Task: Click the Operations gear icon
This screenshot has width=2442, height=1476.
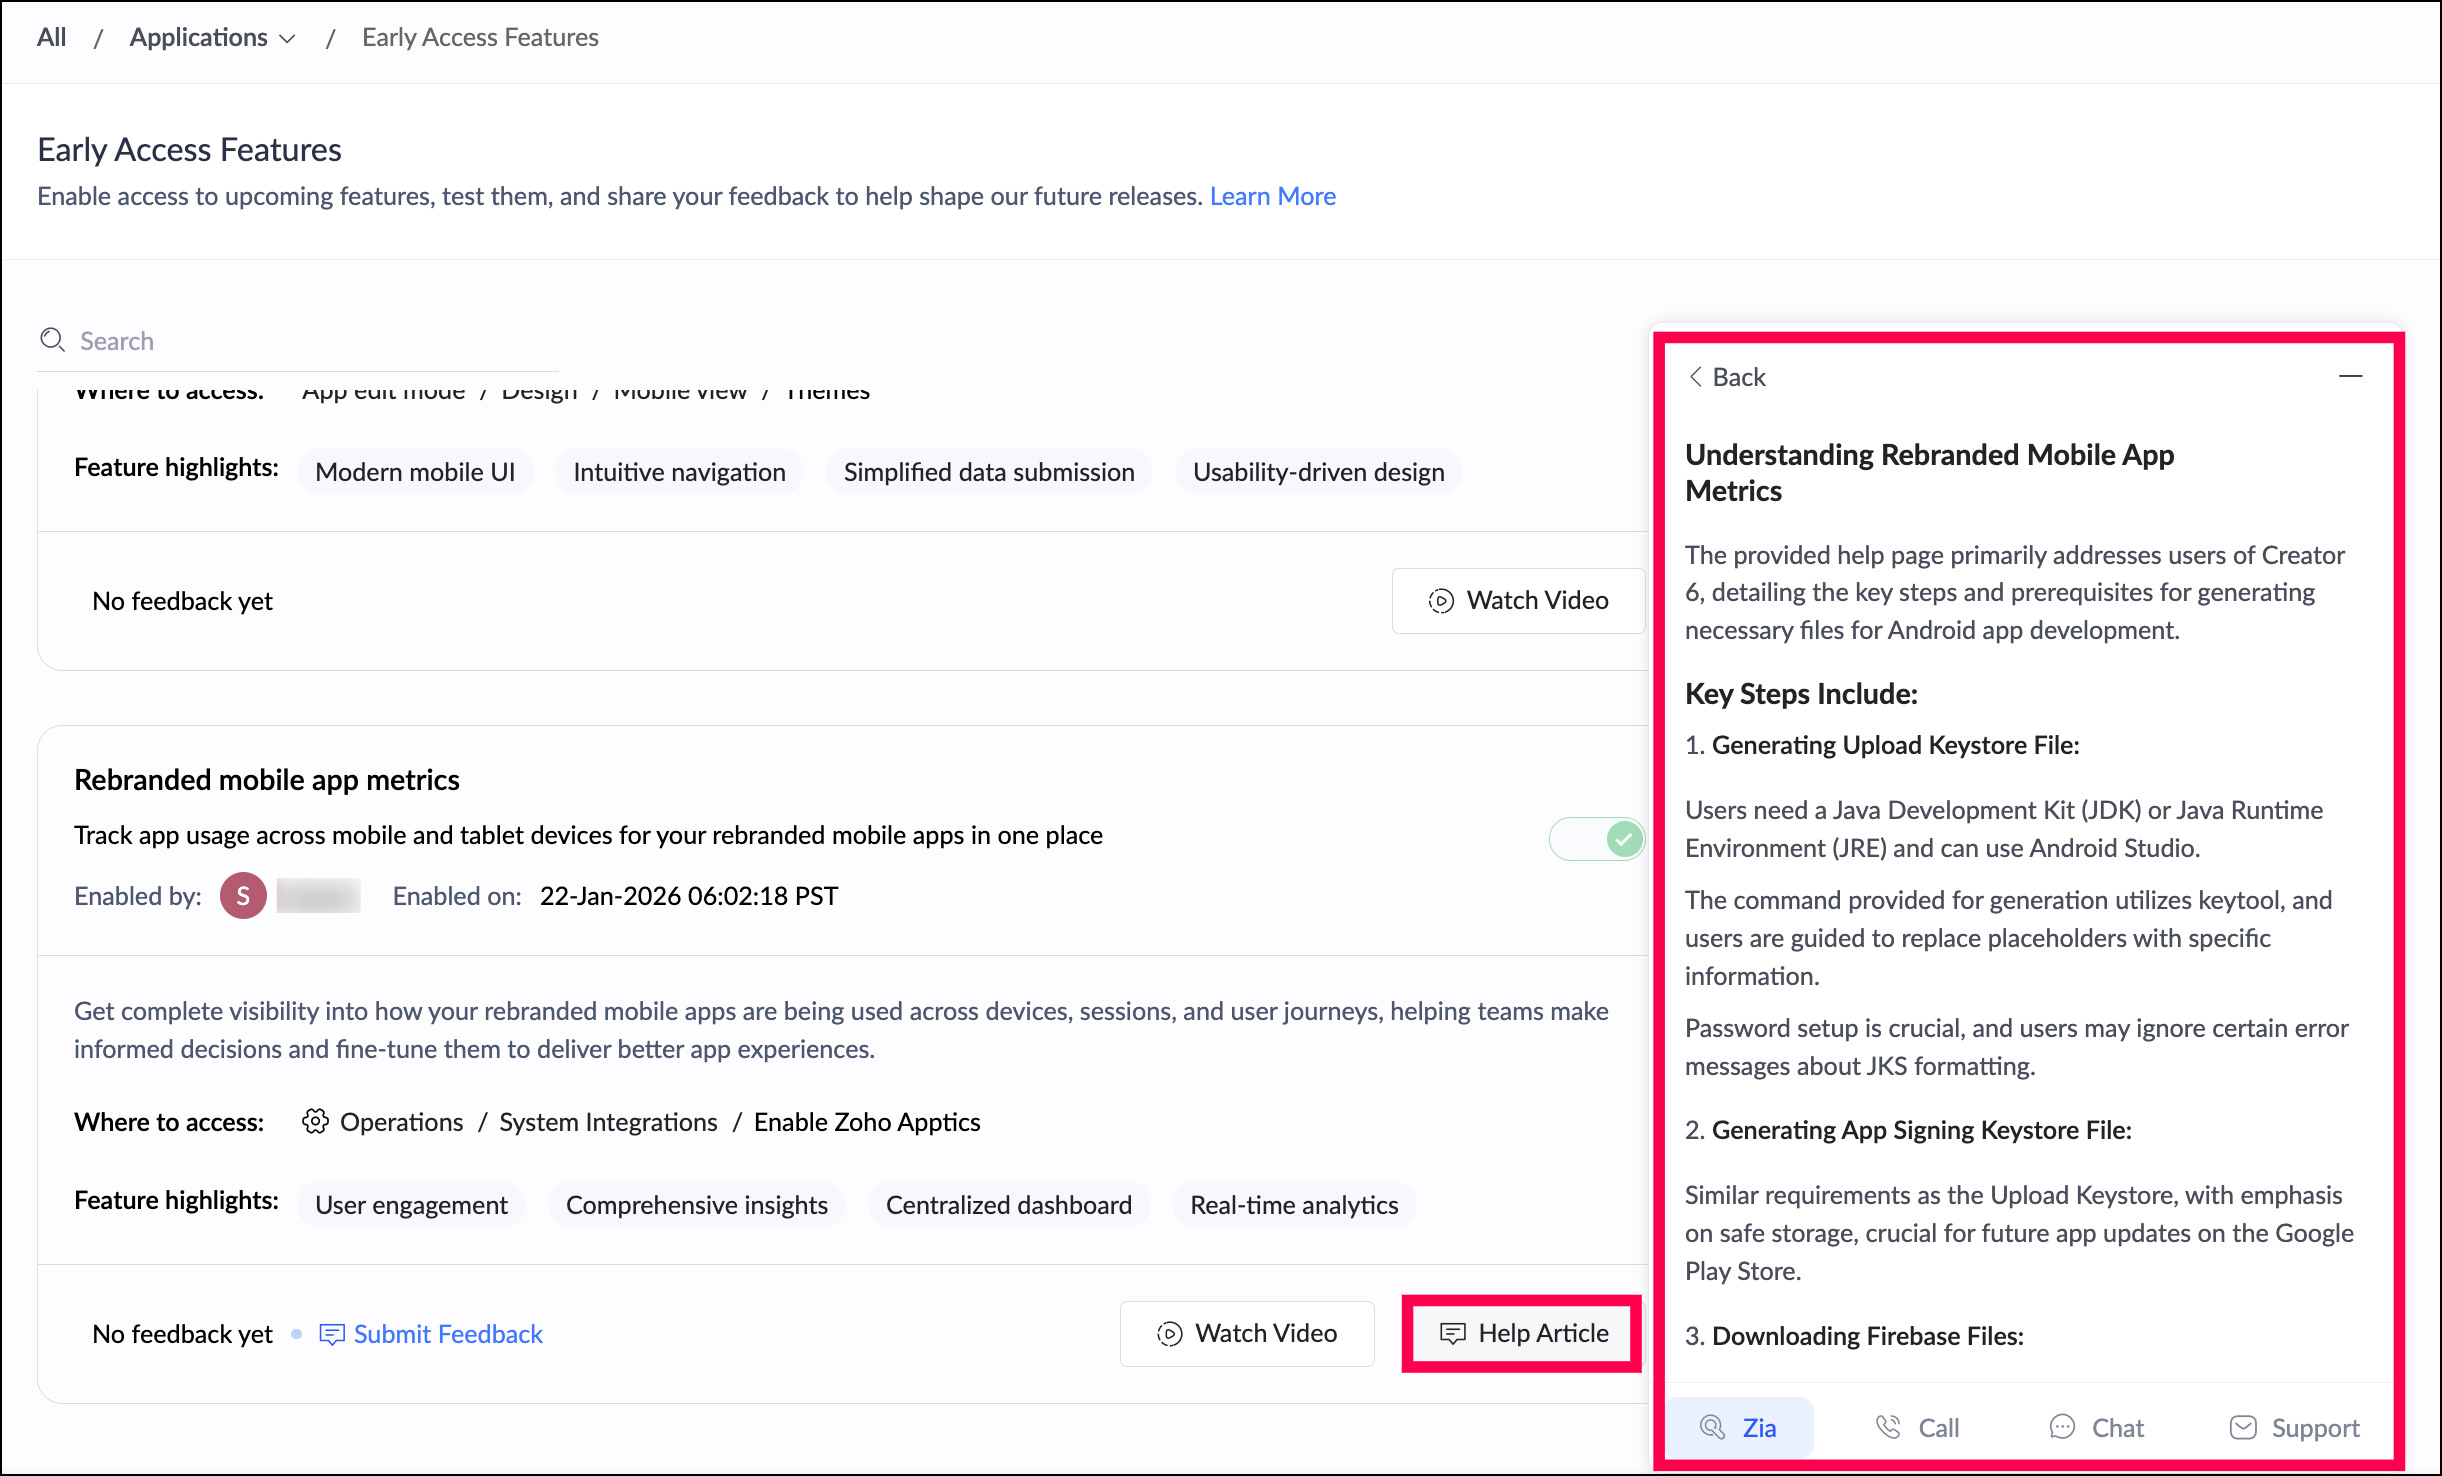Action: click(315, 1122)
